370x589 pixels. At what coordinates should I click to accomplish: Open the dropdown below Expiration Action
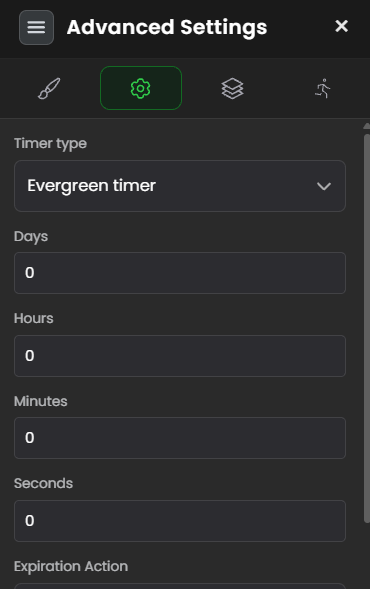[180, 586]
